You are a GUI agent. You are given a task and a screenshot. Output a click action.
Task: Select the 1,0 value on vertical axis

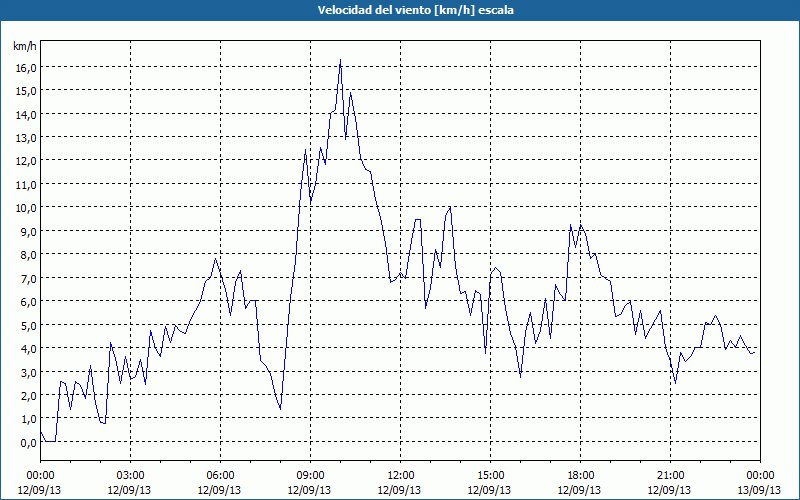tap(30, 419)
